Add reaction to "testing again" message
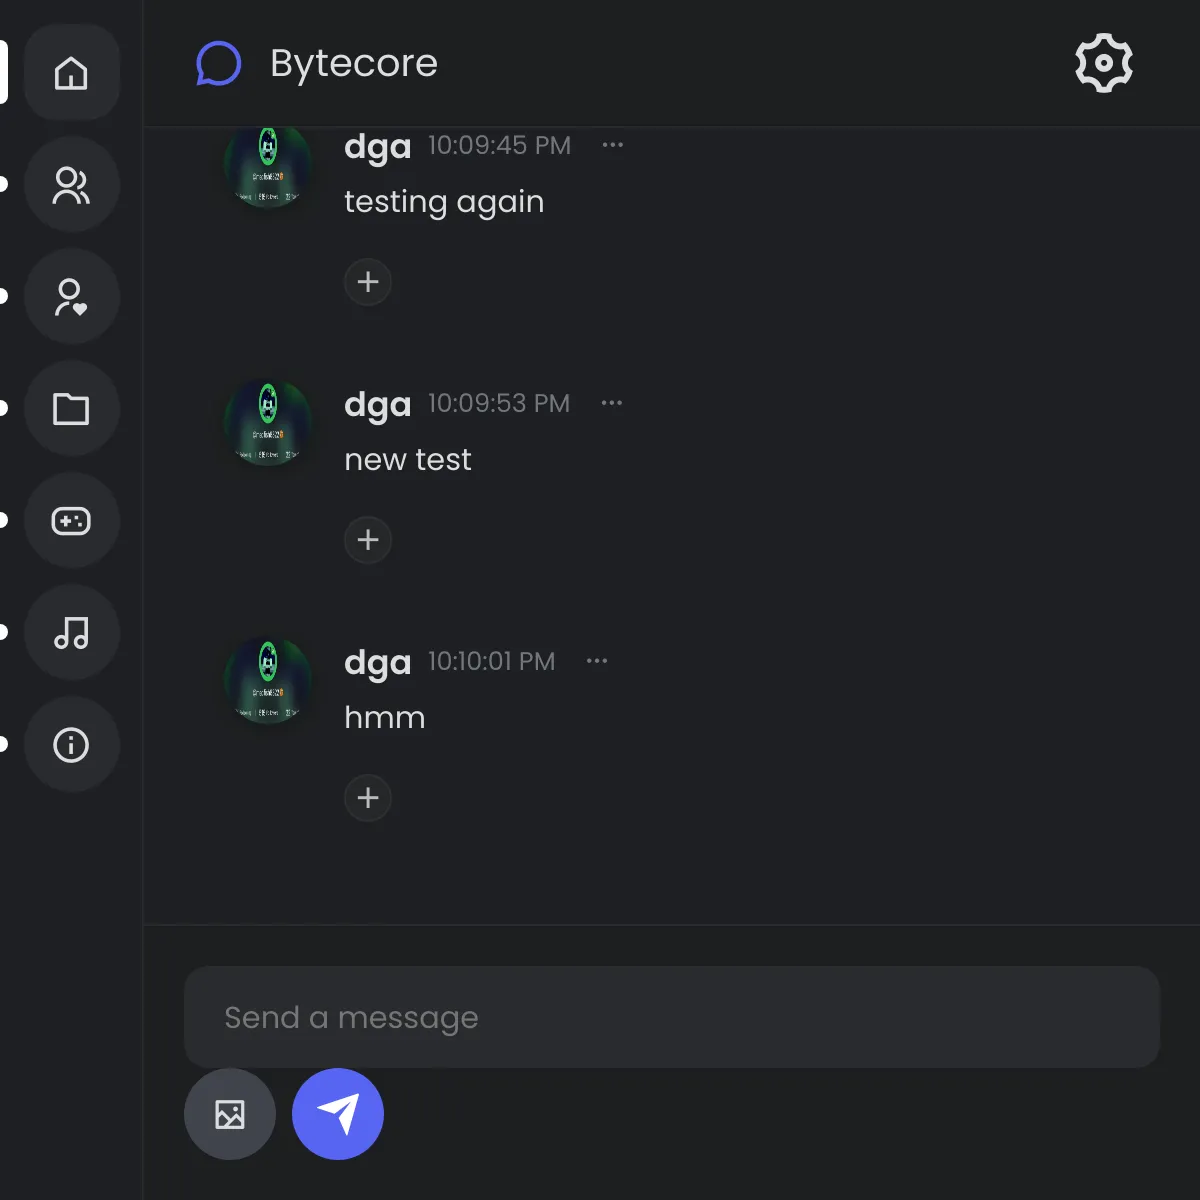Image resolution: width=1200 pixels, height=1200 pixels. click(368, 282)
